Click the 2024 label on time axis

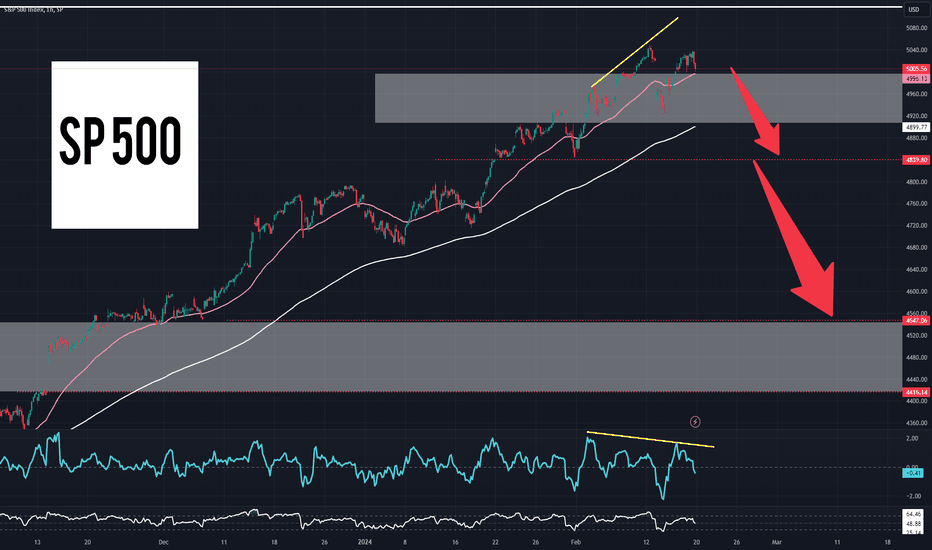click(x=365, y=542)
